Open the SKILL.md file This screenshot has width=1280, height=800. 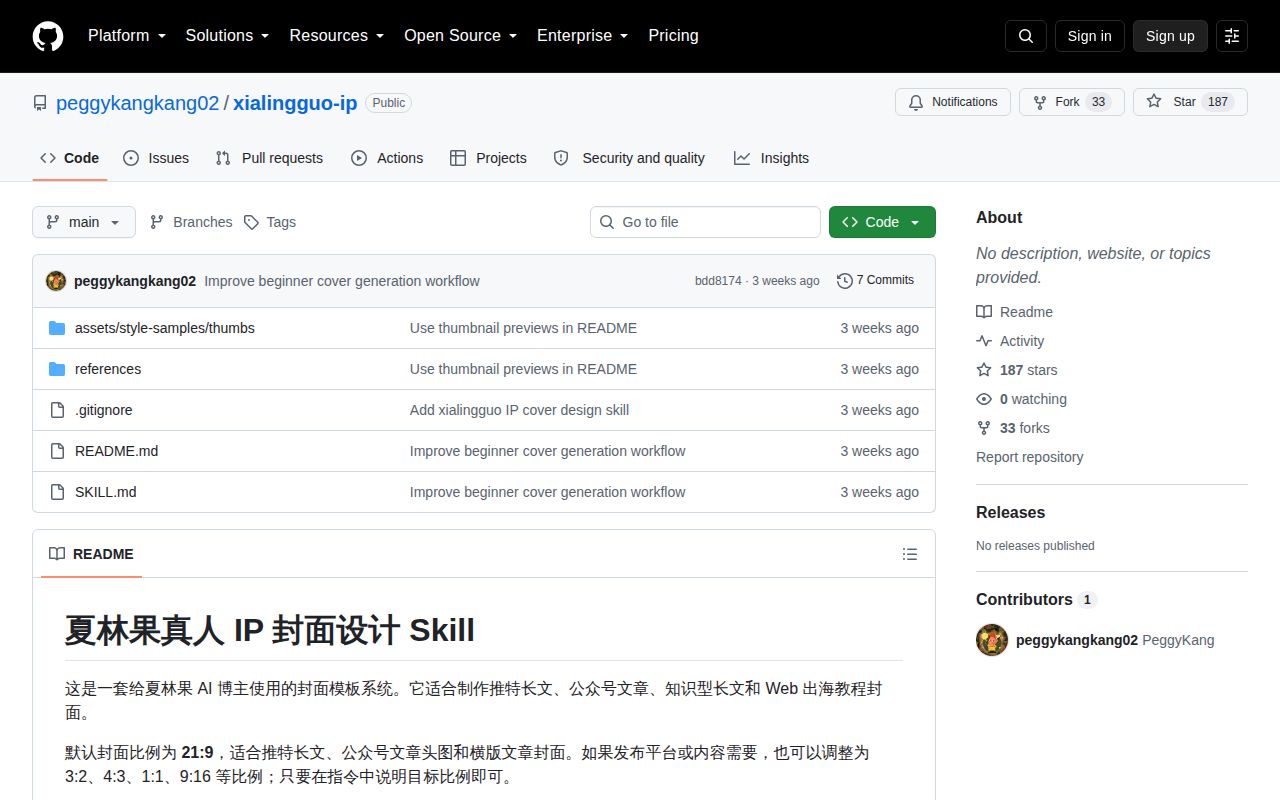pyautogui.click(x=106, y=492)
